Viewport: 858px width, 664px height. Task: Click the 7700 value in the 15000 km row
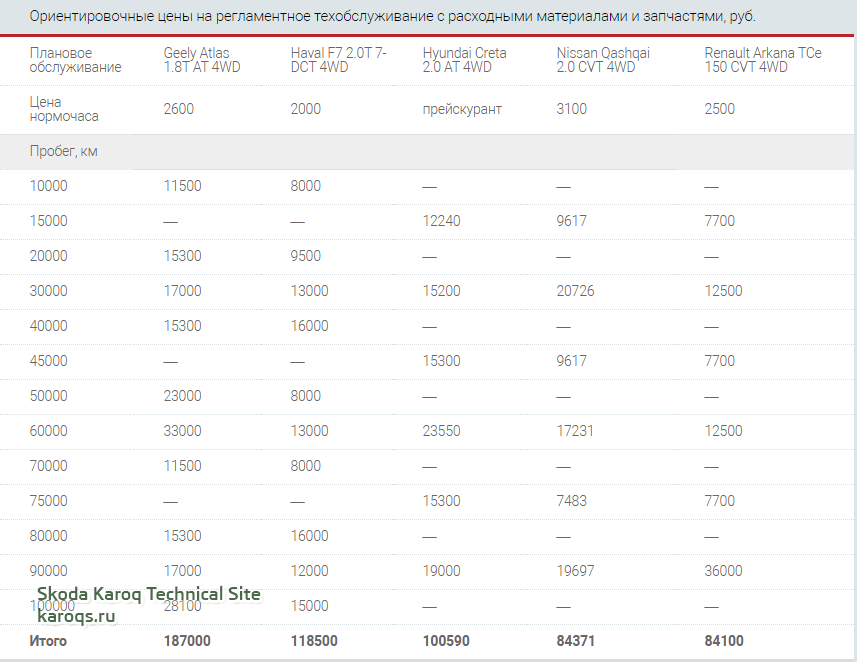pos(720,221)
